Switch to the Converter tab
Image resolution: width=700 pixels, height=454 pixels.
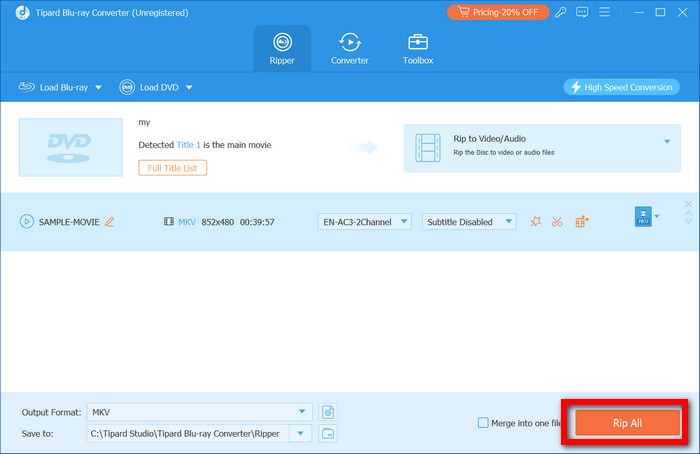349,48
